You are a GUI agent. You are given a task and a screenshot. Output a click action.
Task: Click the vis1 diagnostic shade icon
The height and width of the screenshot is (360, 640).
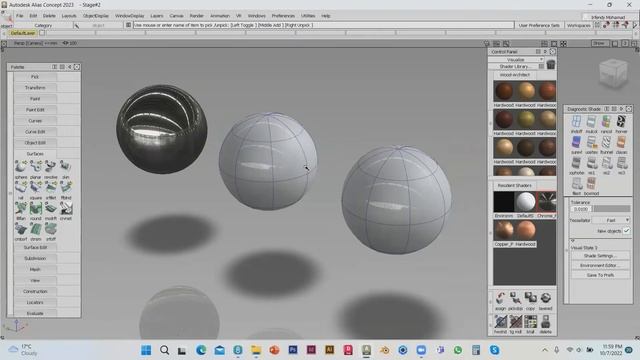point(591,163)
